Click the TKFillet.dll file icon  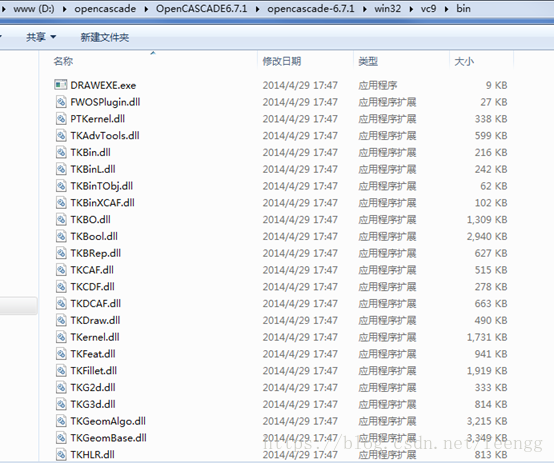coord(61,370)
